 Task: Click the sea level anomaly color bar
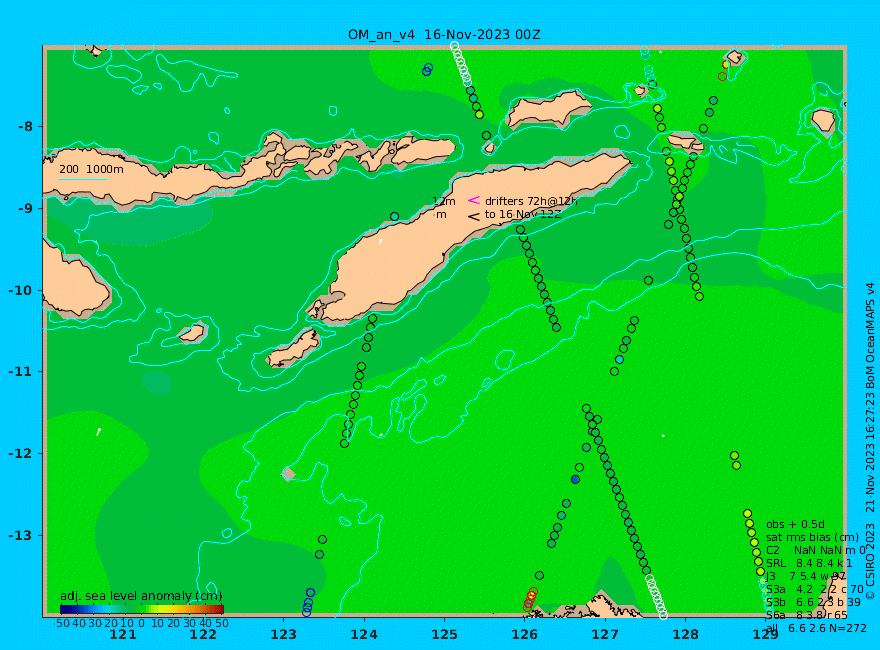tap(141, 609)
